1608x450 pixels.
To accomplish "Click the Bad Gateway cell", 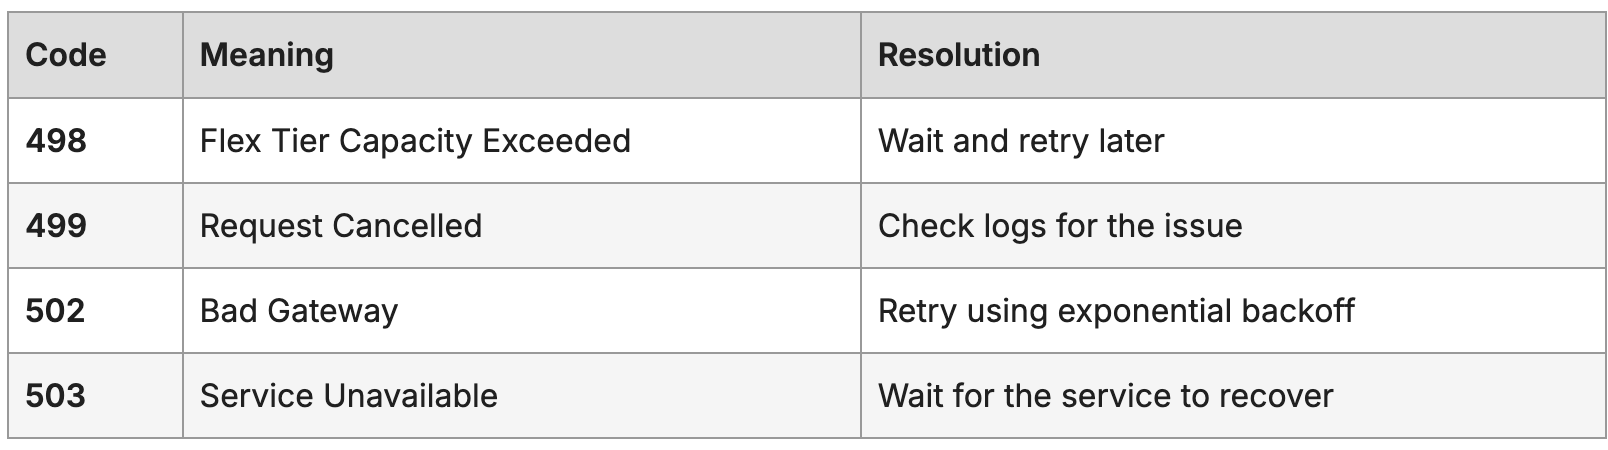I will [x=299, y=311].
